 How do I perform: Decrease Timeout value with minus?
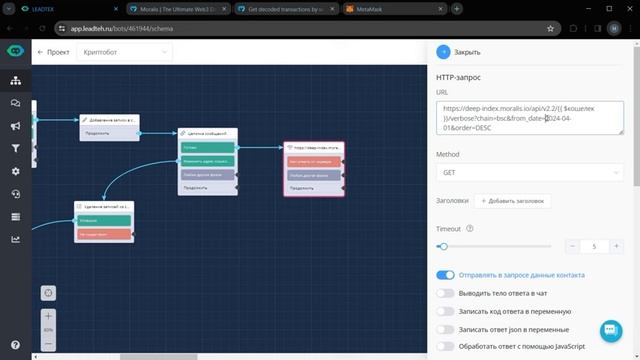[x=572, y=246]
